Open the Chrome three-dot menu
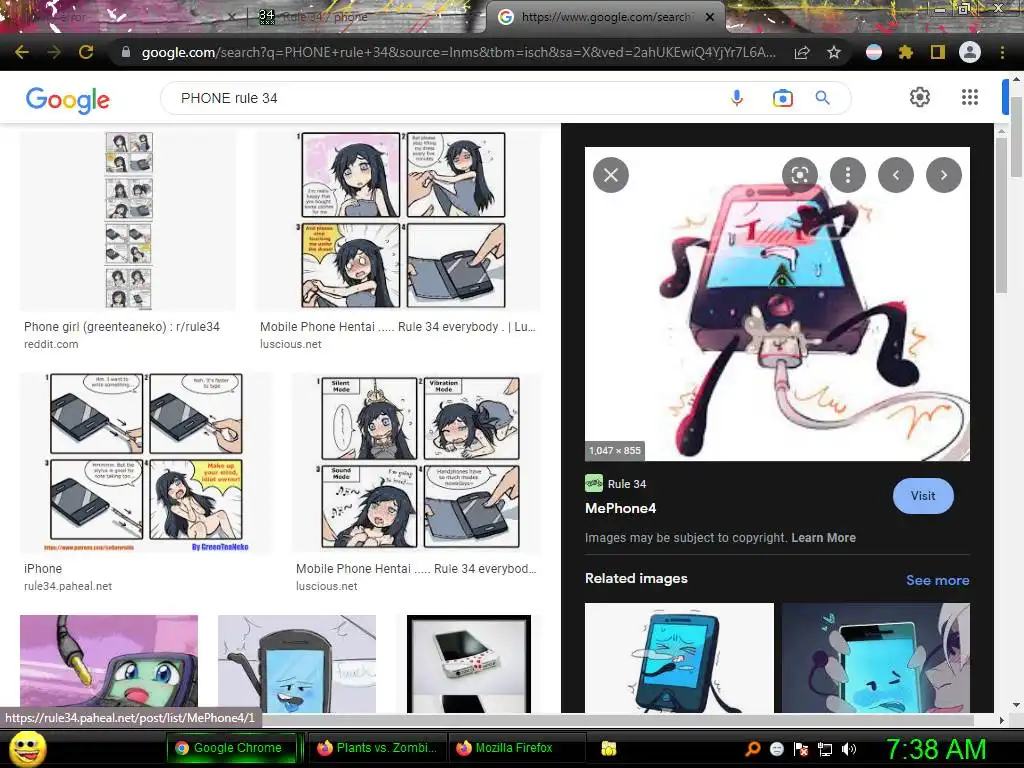This screenshot has height=768, width=1024. pos(1002,52)
